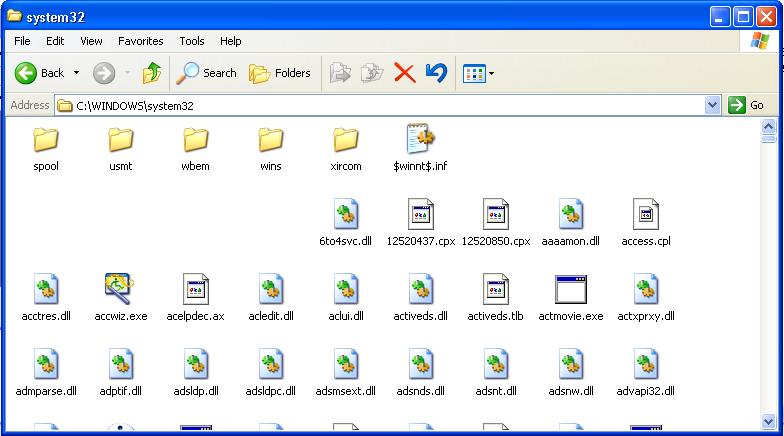Select the aclui.dll file

click(346, 298)
